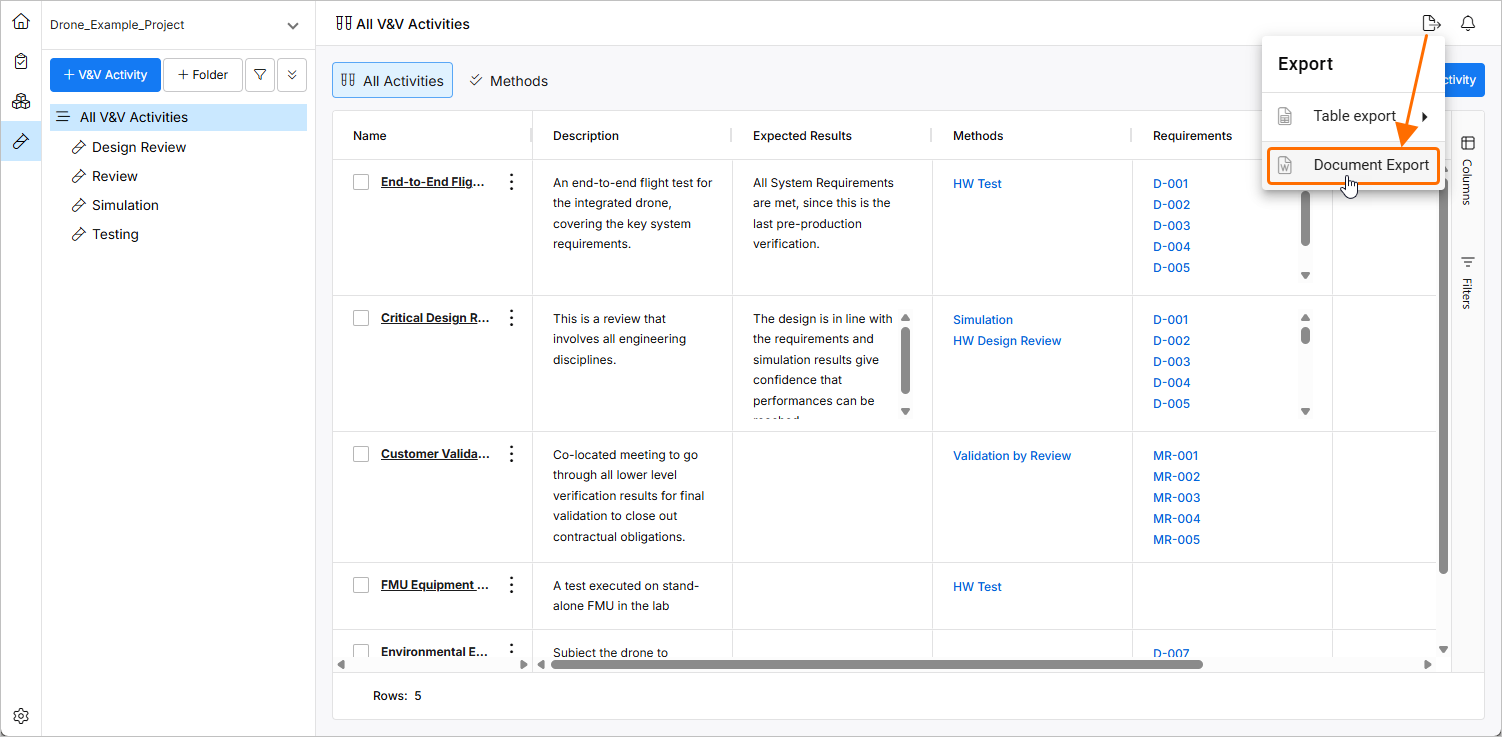Image resolution: width=1502 pixels, height=737 pixels.
Task: Click the export icon in top bar
Action: (x=1431, y=24)
